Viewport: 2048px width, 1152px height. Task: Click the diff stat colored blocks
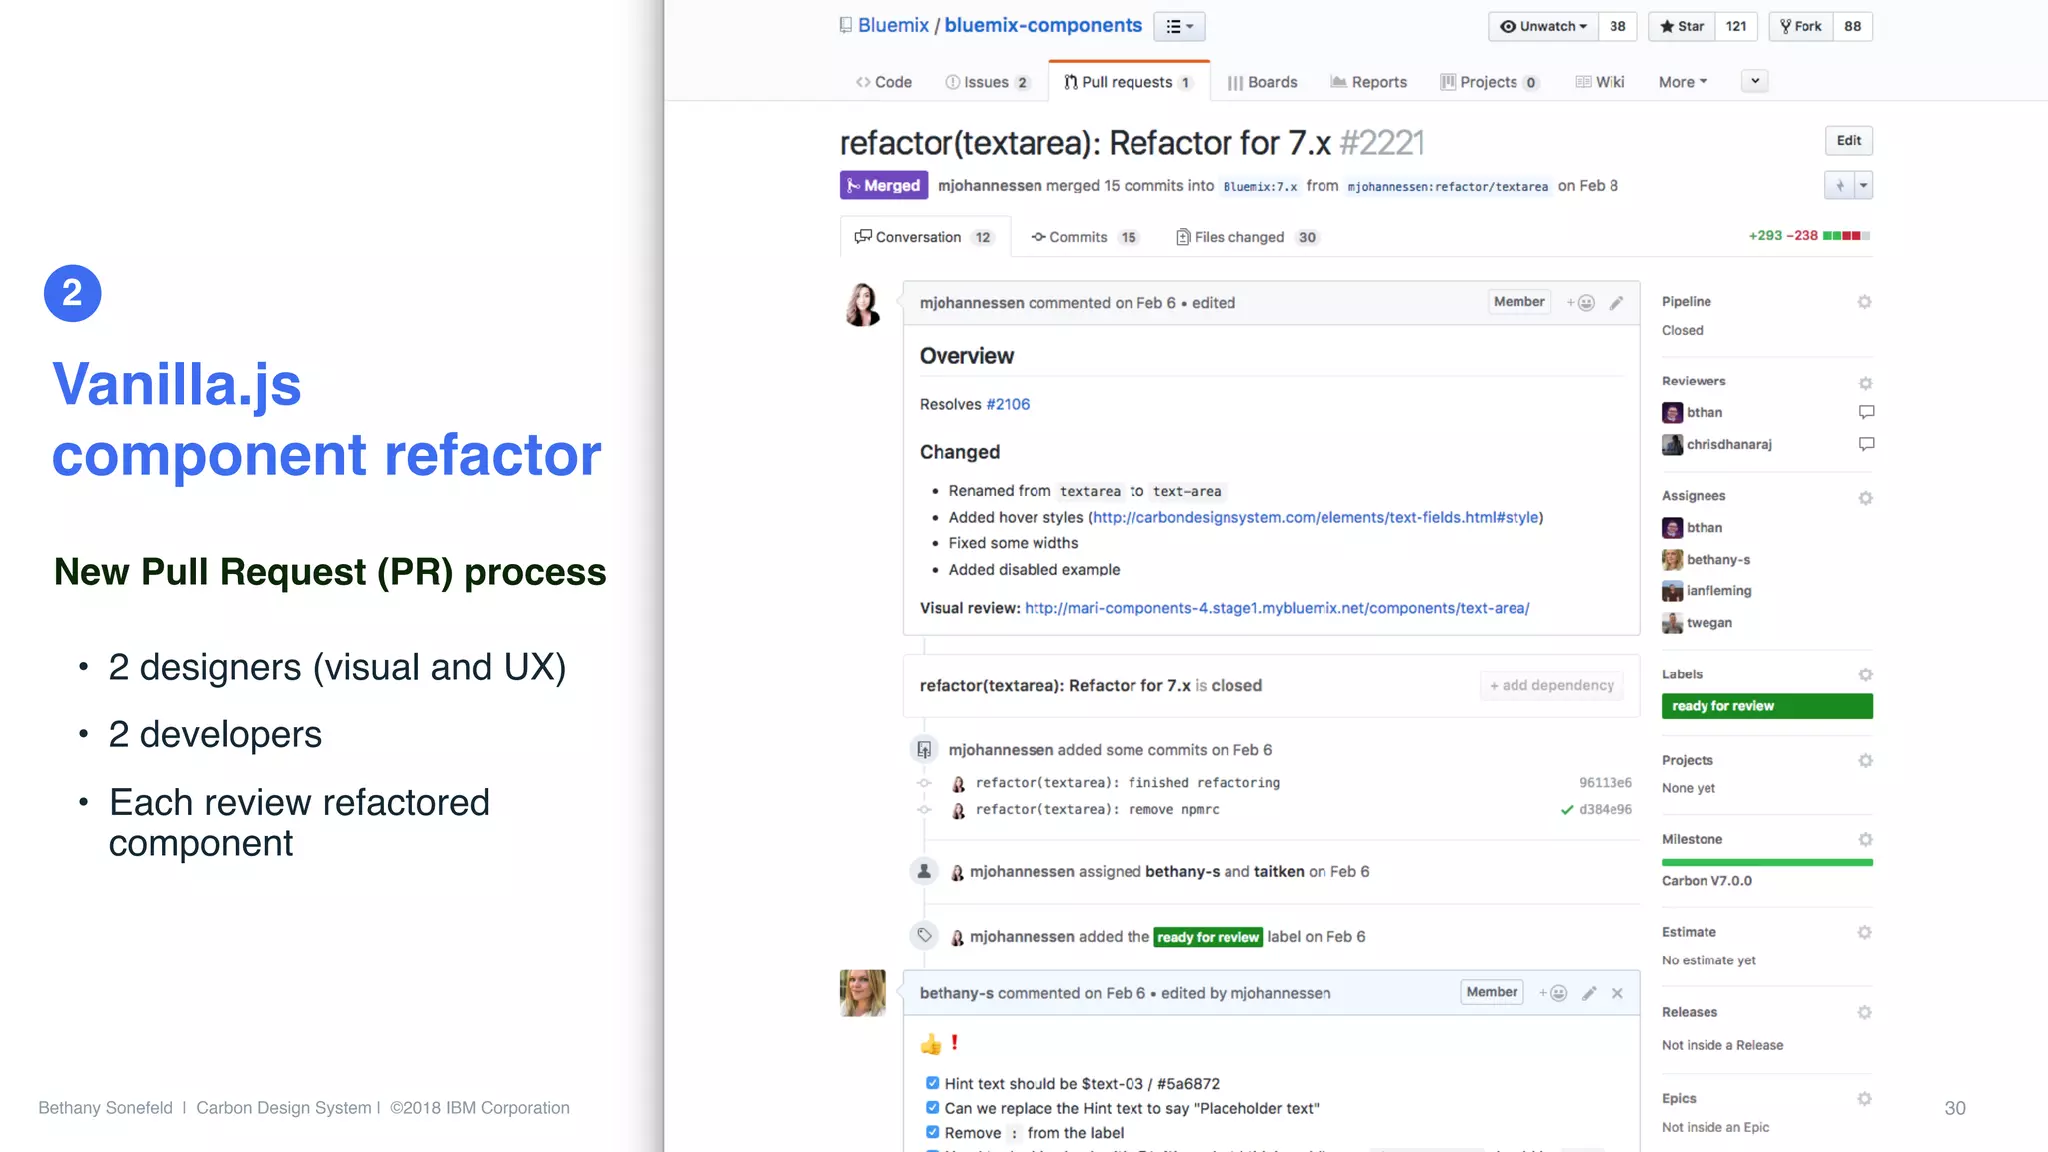click(1846, 236)
